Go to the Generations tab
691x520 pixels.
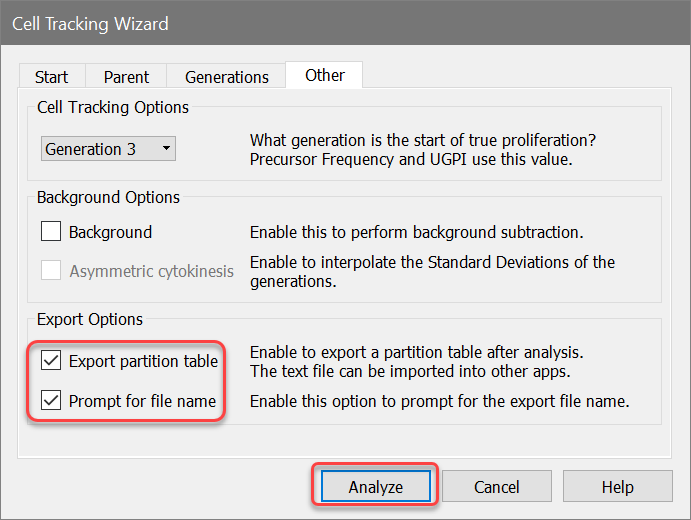coord(226,77)
